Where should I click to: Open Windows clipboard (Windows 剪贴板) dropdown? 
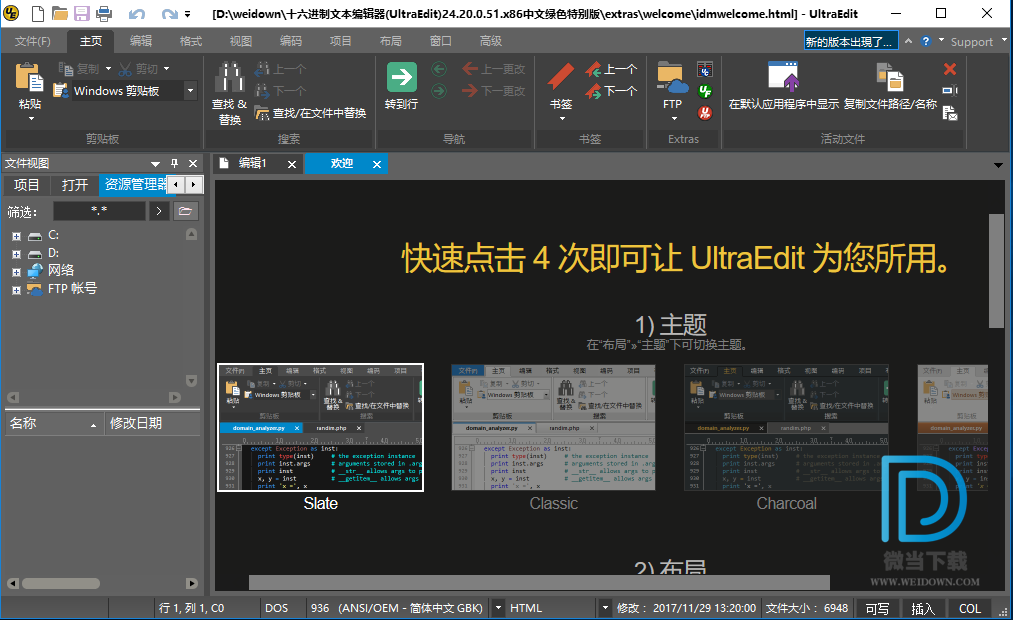pos(191,90)
